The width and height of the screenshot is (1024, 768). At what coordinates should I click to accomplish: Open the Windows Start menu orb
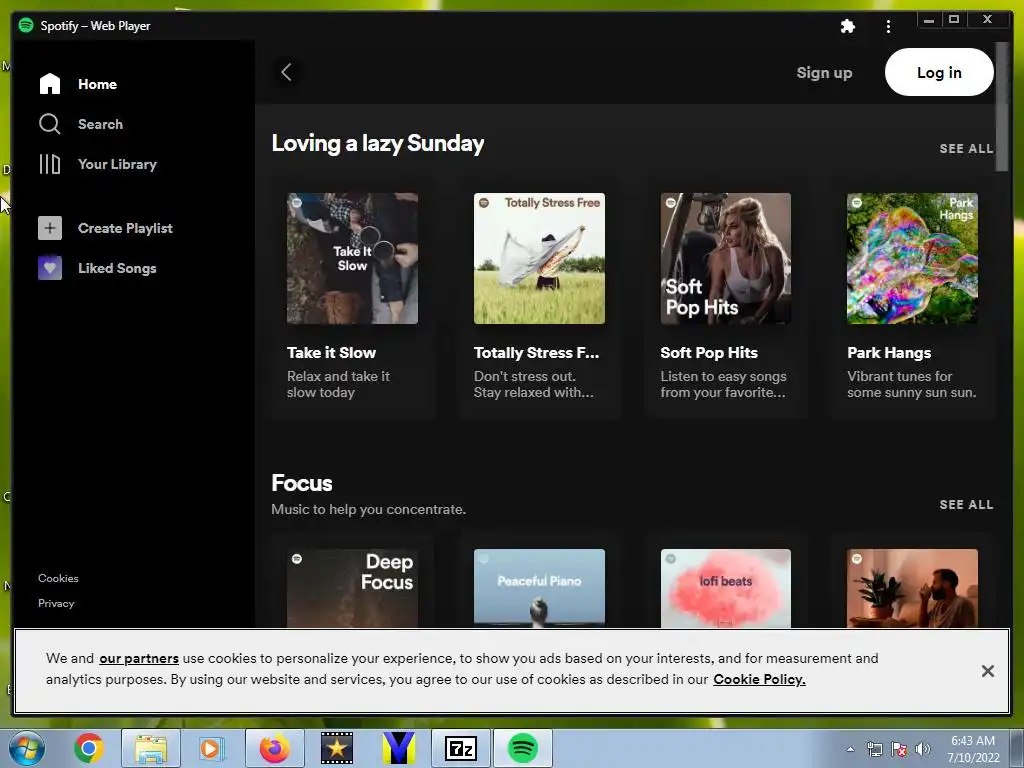coord(27,748)
